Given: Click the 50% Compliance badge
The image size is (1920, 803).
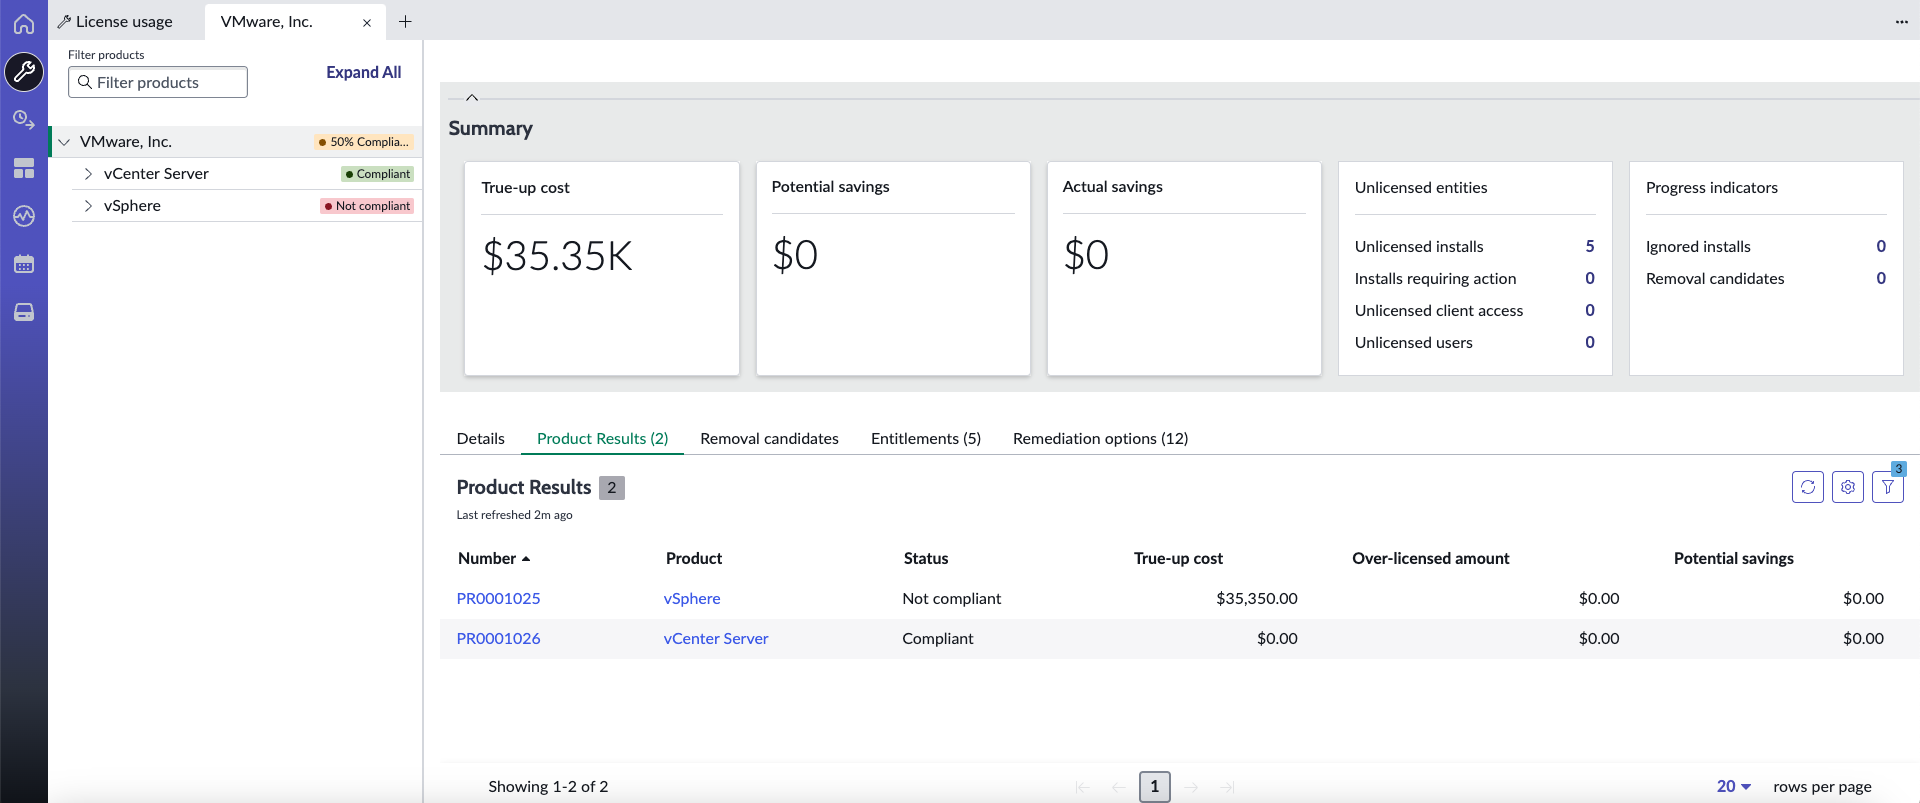Looking at the screenshot, I should [x=363, y=142].
